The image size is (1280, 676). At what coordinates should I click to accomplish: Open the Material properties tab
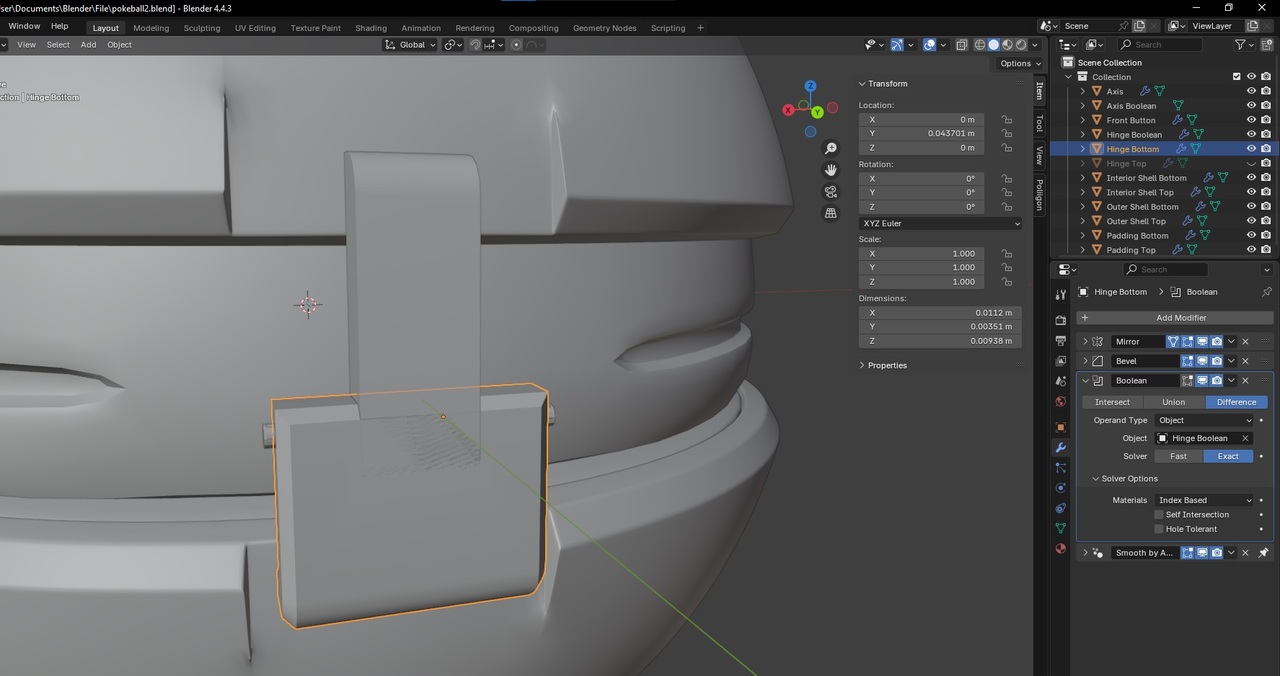(x=1061, y=549)
